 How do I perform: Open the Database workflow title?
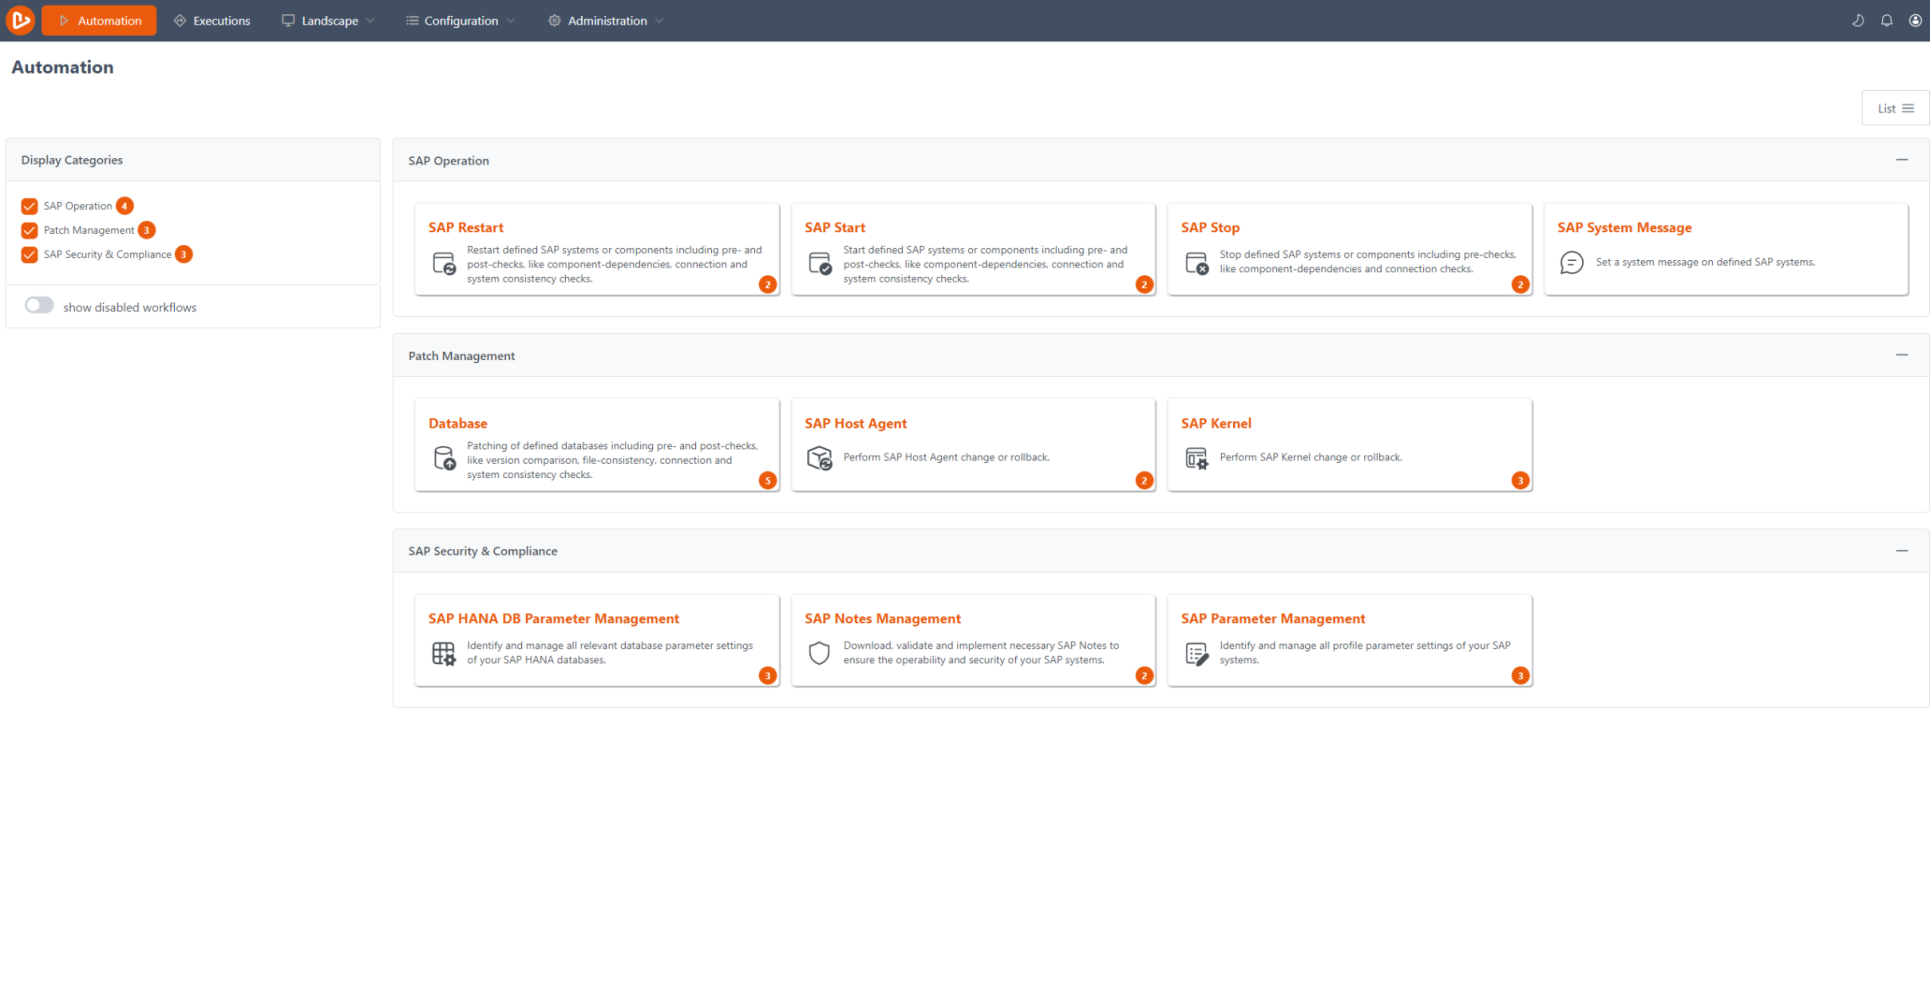click(458, 424)
